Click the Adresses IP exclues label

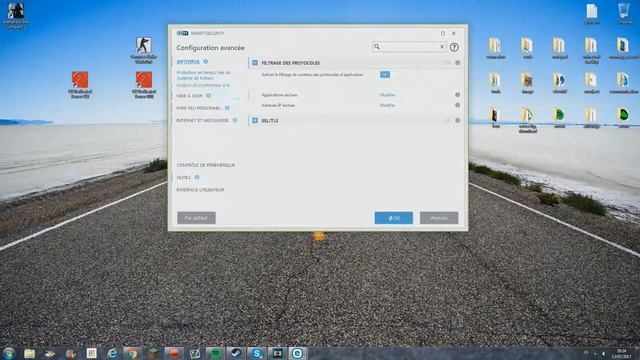pyautogui.click(x=278, y=105)
